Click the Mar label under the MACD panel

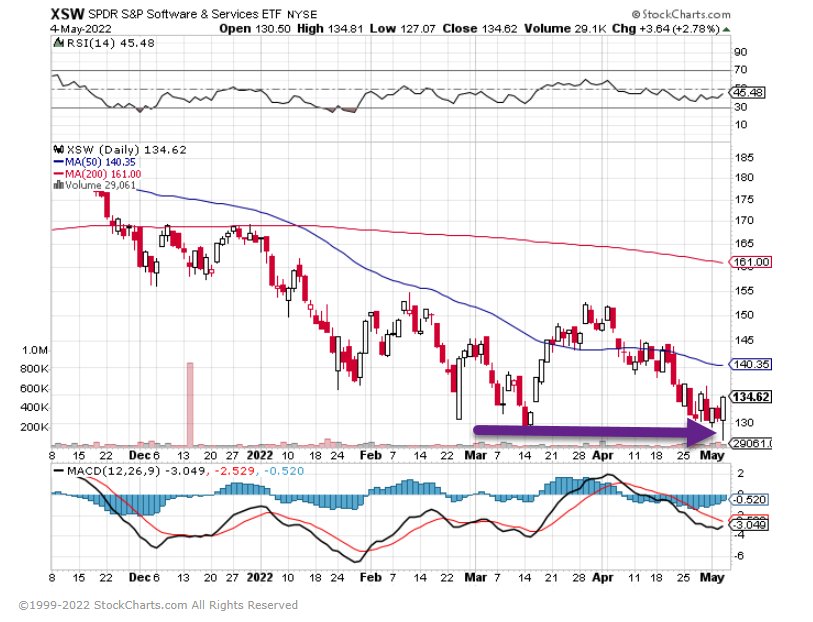pos(475,577)
